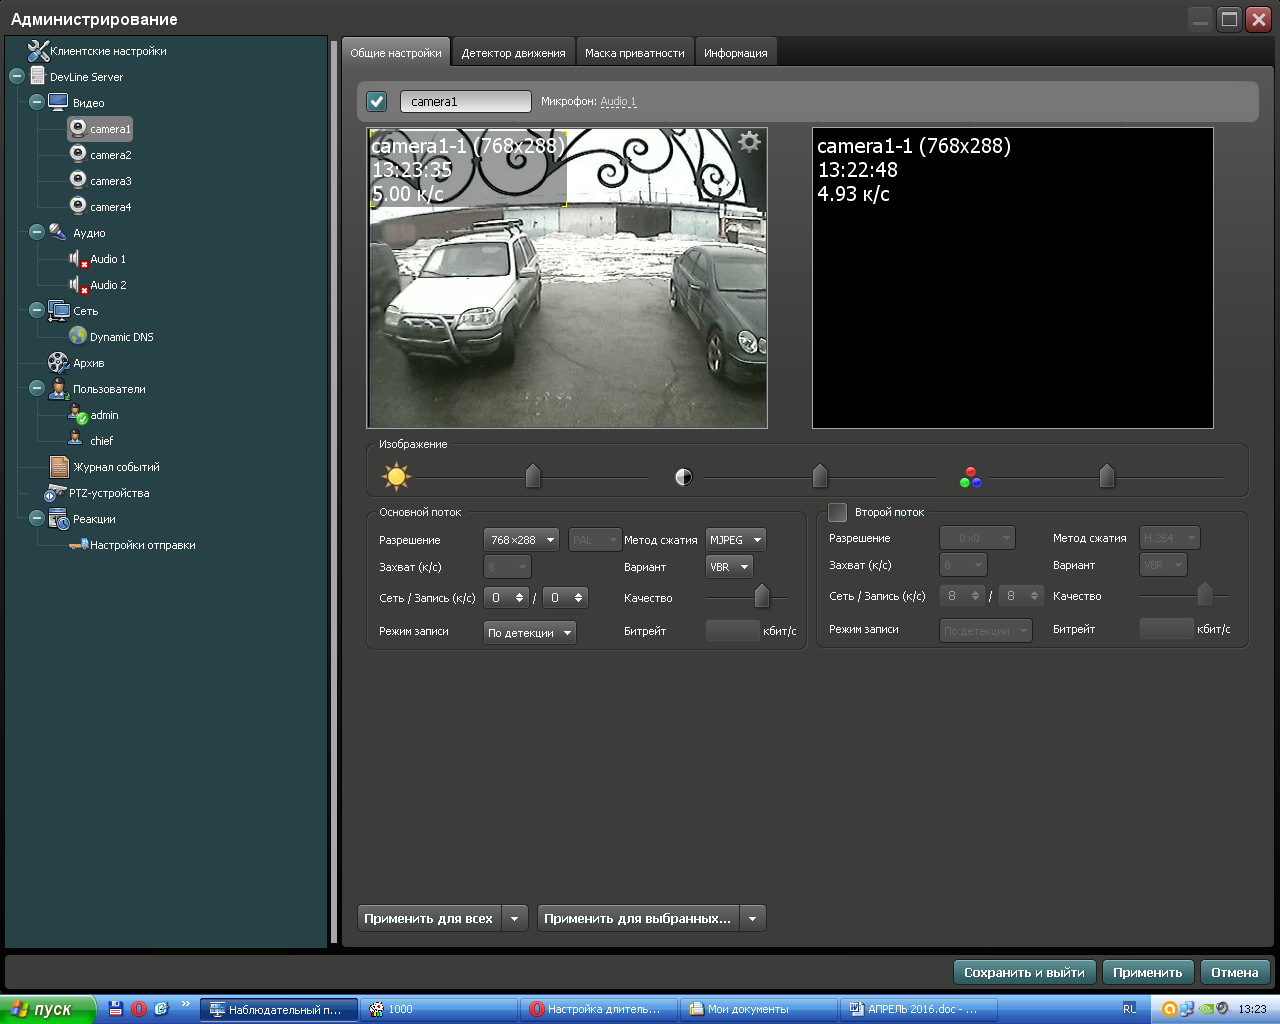Image resolution: width=1280 pixels, height=1024 pixels.
Task: Open the 768×288 resolution dropdown
Action: click(x=521, y=540)
